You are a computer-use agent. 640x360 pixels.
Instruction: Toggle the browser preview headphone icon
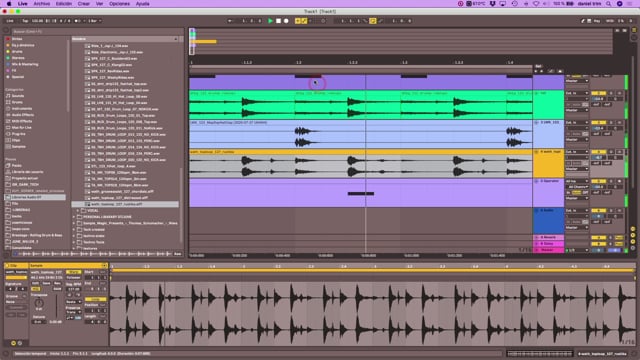[x=16, y=254]
